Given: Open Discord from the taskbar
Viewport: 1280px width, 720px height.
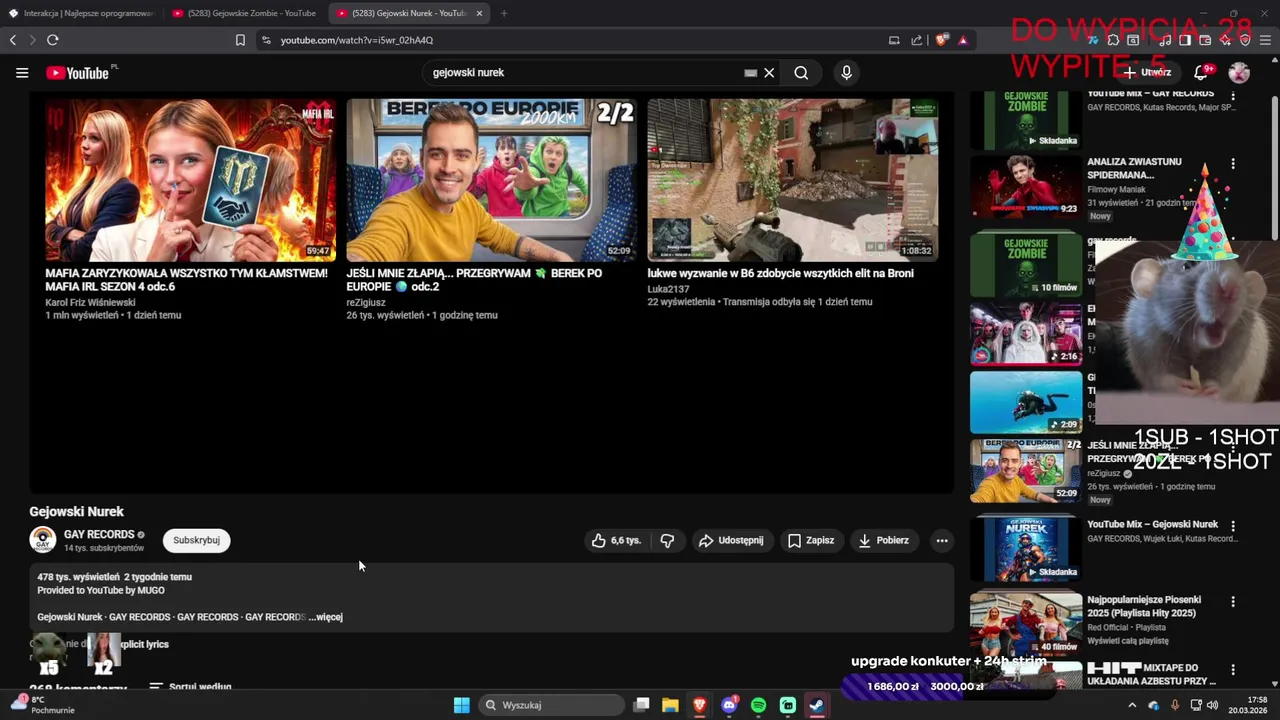Looking at the screenshot, I should coord(729,705).
